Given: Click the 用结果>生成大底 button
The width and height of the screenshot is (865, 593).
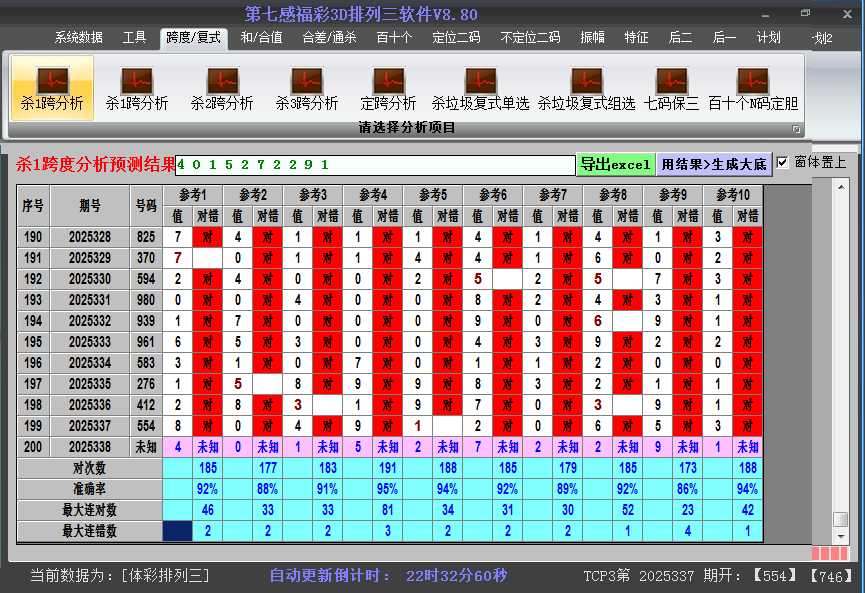Looking at the screenshot, I should pos(714,164).
